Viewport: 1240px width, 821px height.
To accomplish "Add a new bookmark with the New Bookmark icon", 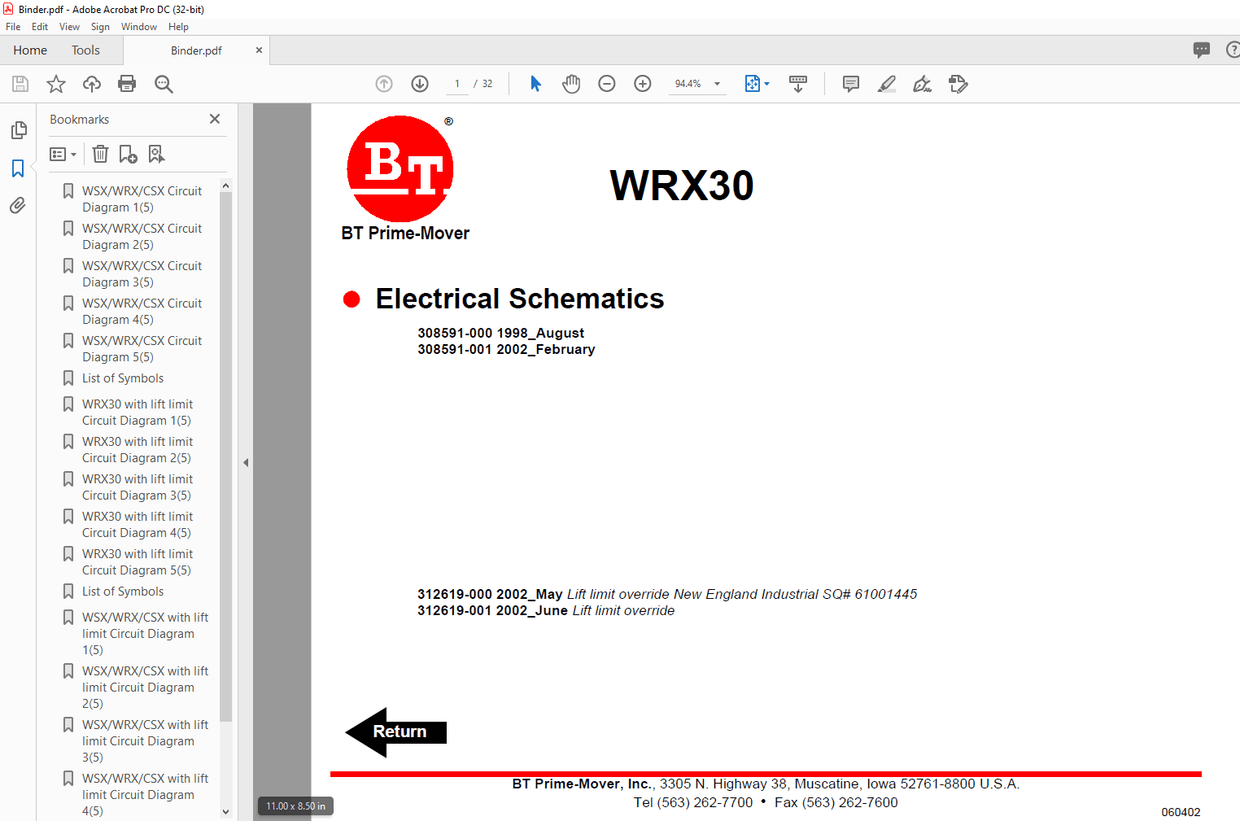I will click(x=126, y=153).
